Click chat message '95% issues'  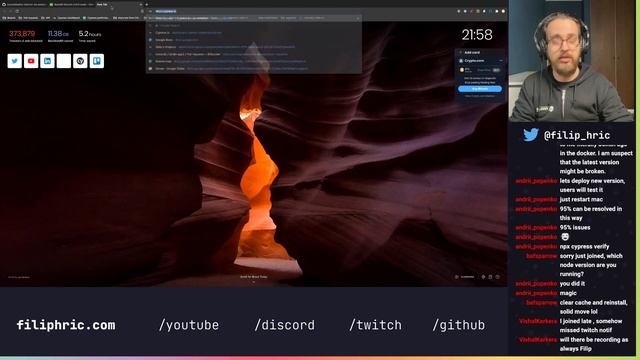point(575,227)
